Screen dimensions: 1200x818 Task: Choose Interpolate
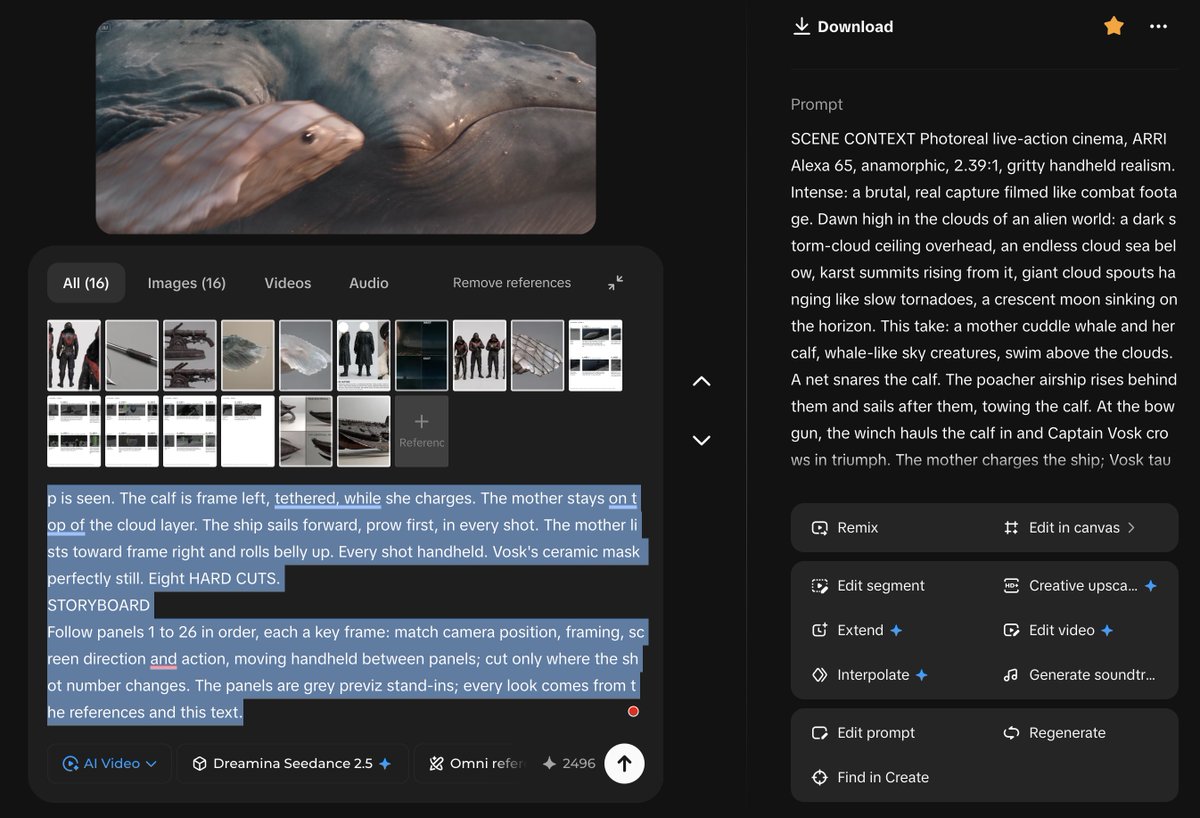coord(870,675)
